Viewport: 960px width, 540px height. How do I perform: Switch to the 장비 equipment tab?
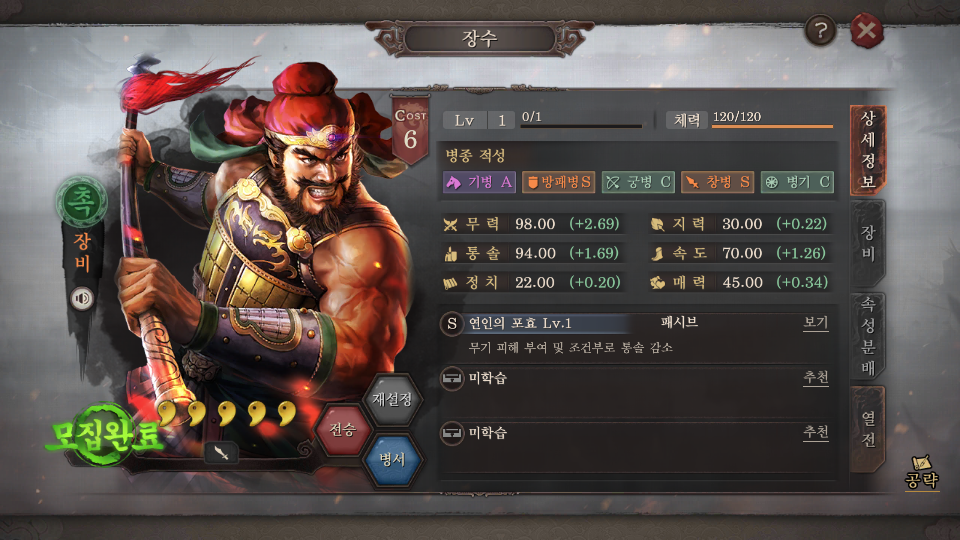point(868,243)
